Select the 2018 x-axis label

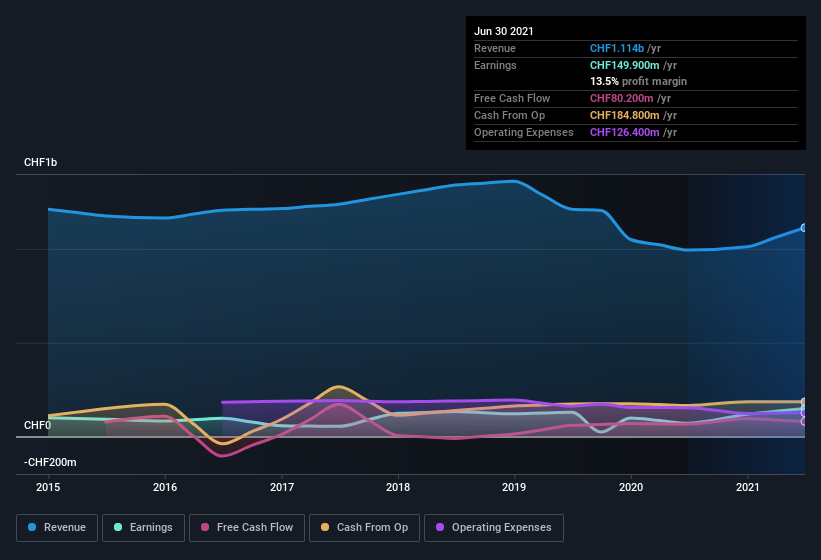(398, 487)
